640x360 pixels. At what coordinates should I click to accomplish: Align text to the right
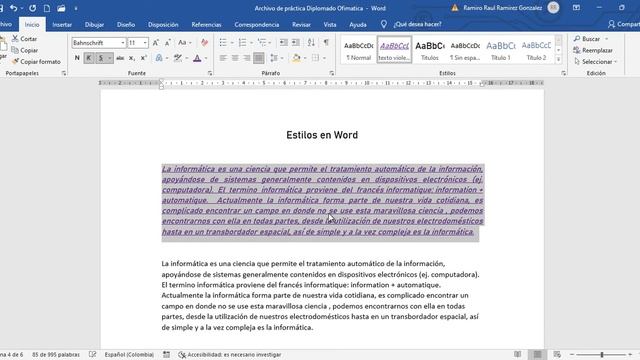pyautogui.click(x=247, y=58)
